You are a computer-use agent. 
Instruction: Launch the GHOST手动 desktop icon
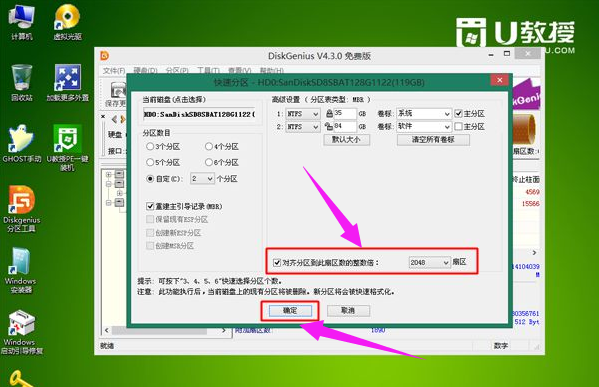click(x=22, y=143)
